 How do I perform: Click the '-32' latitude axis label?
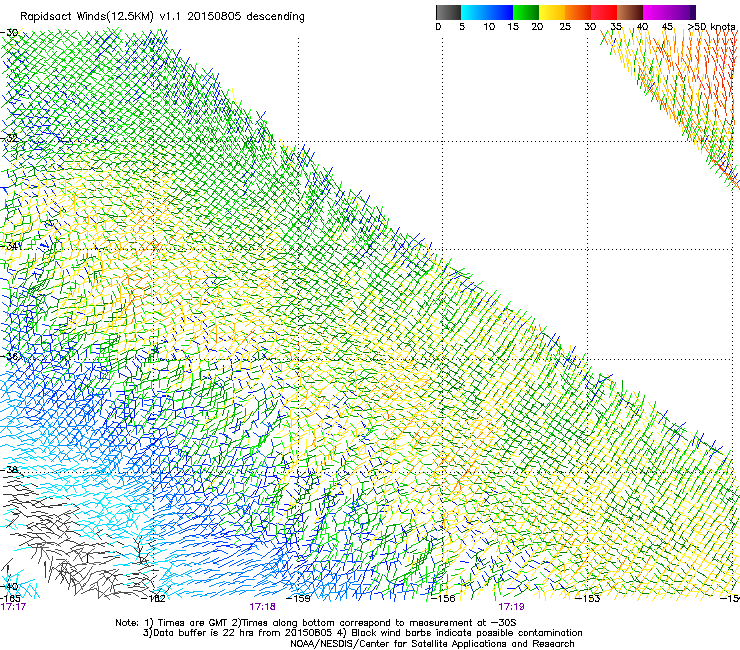coord(9,138)
